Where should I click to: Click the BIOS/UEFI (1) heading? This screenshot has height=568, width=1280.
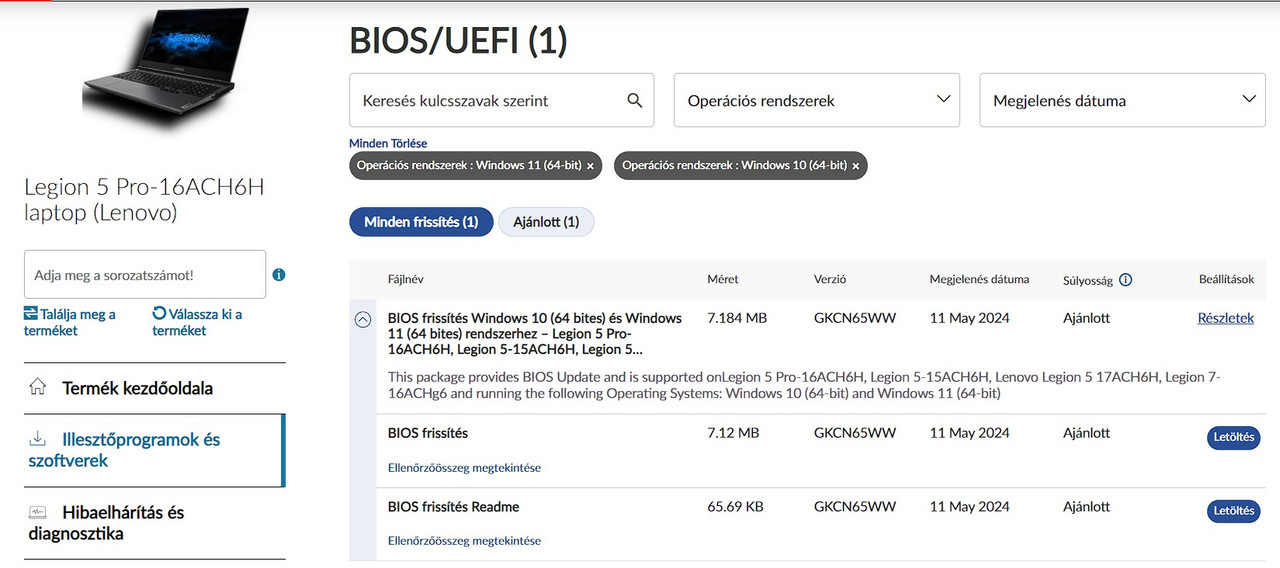(x=458, y=41)
